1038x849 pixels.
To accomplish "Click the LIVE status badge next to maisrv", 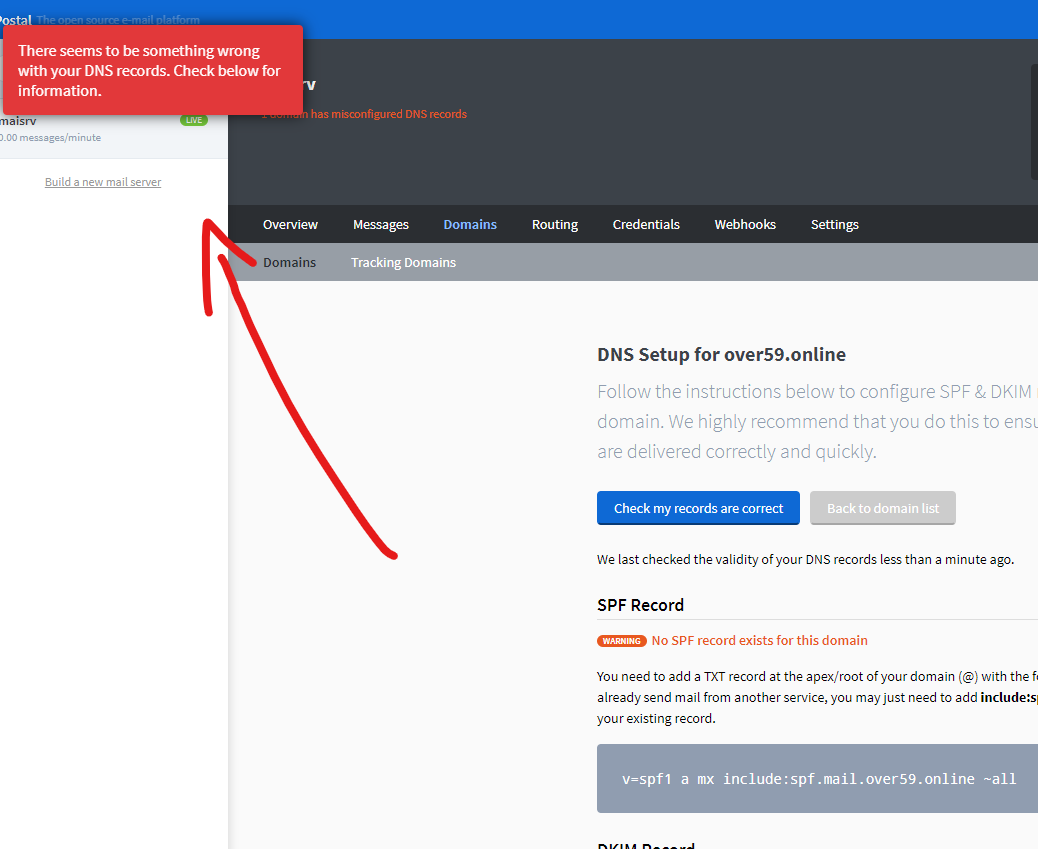I will pyautogui.click(x=194, y=119).
